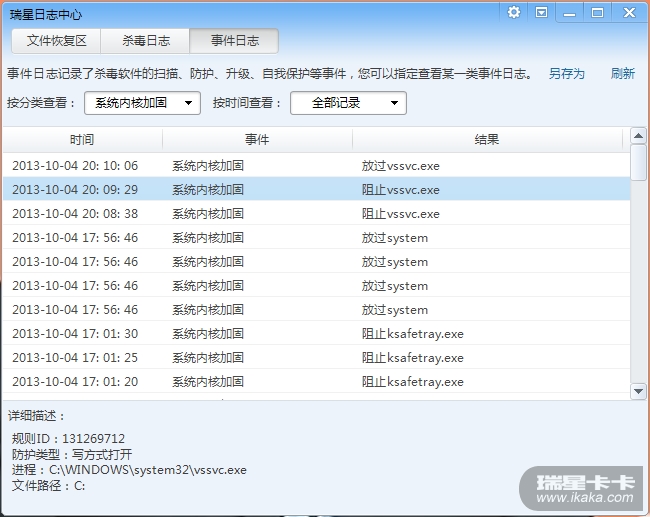Click the 规则ID：131269712 detail text
The height and width of the screenshot is (517, 650).
click(68, 438)
